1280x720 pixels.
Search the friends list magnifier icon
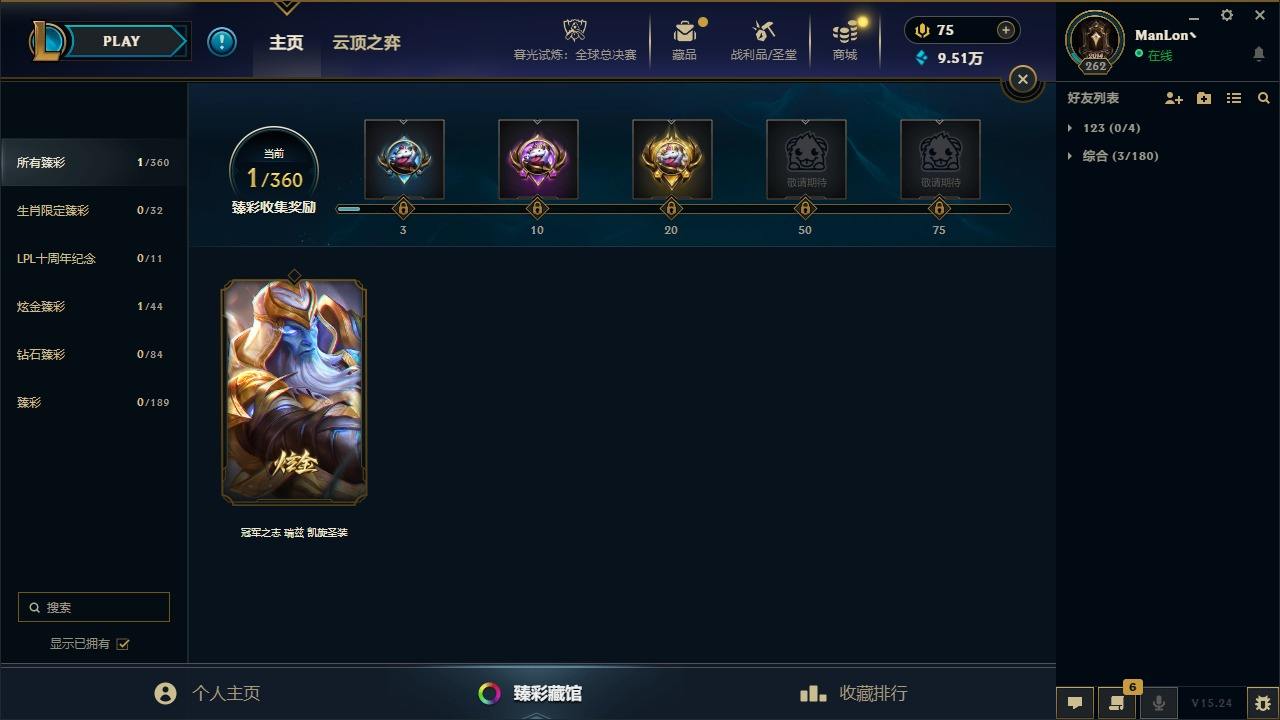tap(1264, 98)
